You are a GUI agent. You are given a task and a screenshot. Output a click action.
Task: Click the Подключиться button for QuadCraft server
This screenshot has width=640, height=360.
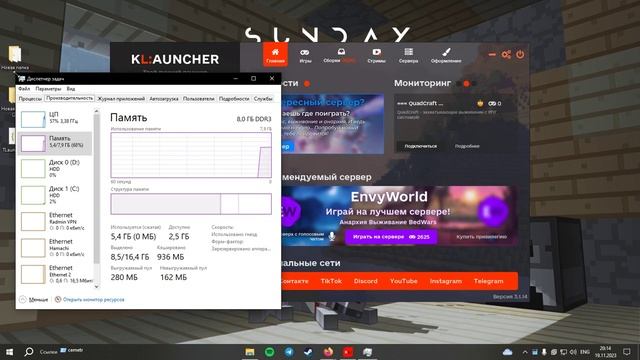click(420, 146)
